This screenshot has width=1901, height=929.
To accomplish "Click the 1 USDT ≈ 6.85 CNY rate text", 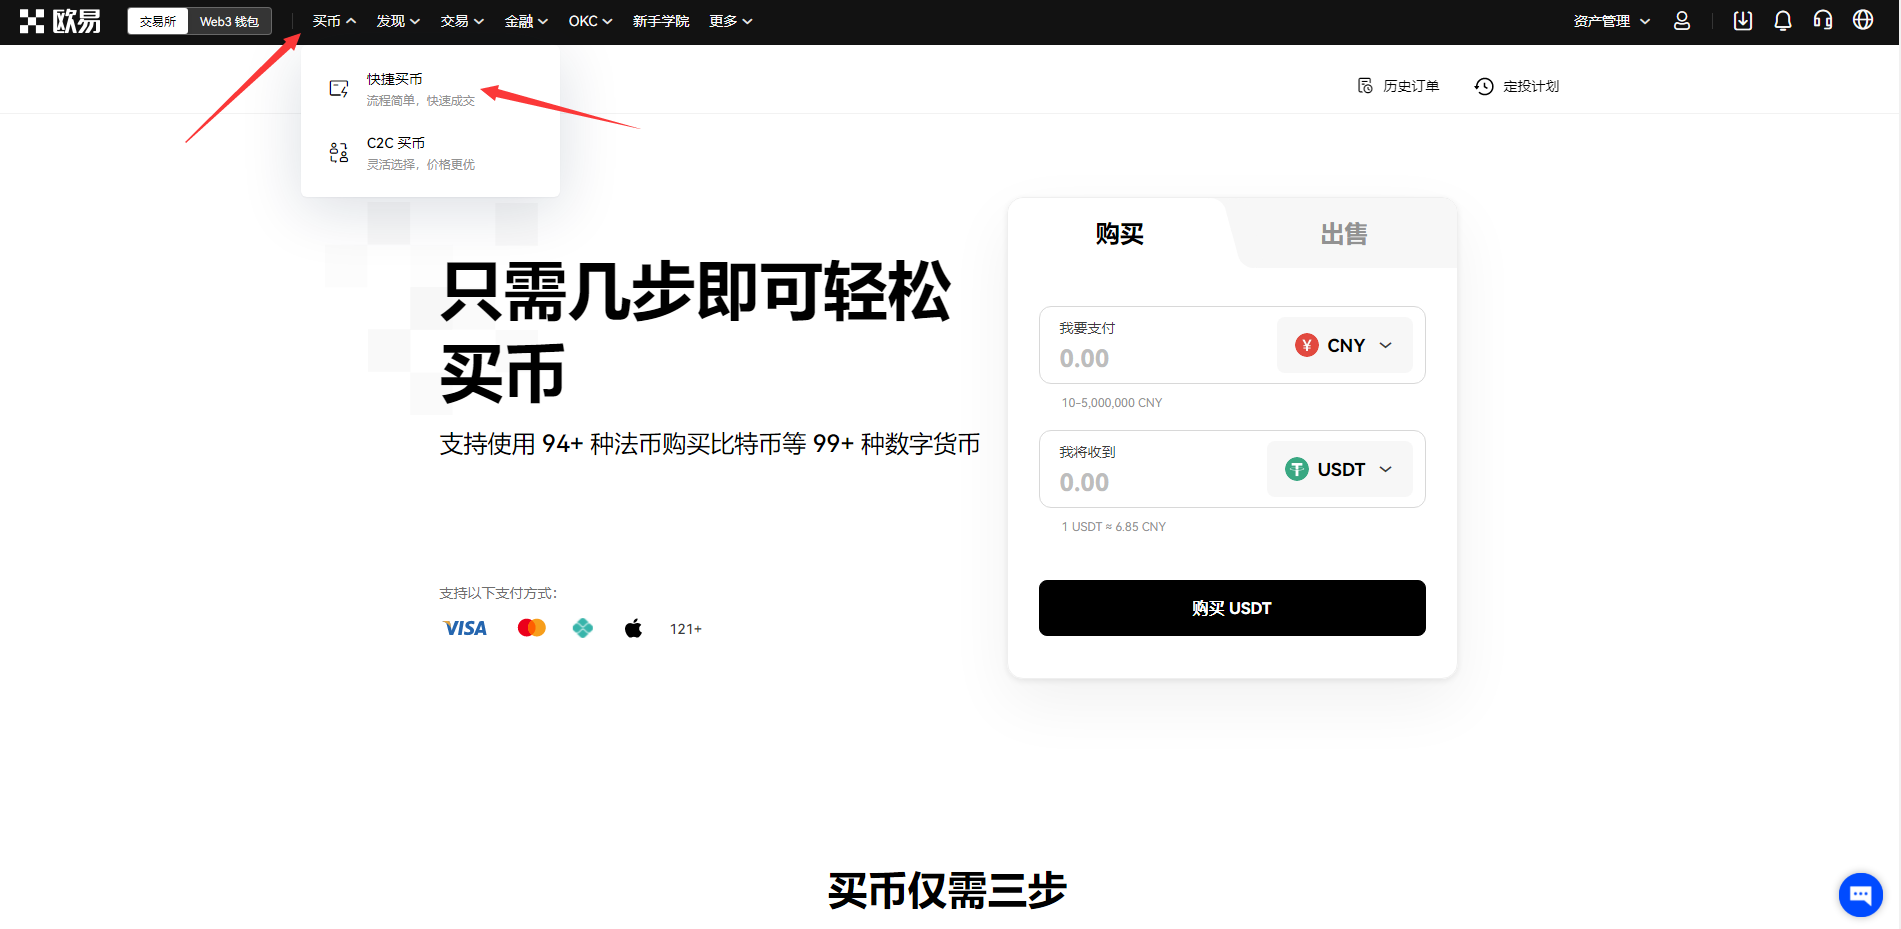I will [x=1114, y=527].
